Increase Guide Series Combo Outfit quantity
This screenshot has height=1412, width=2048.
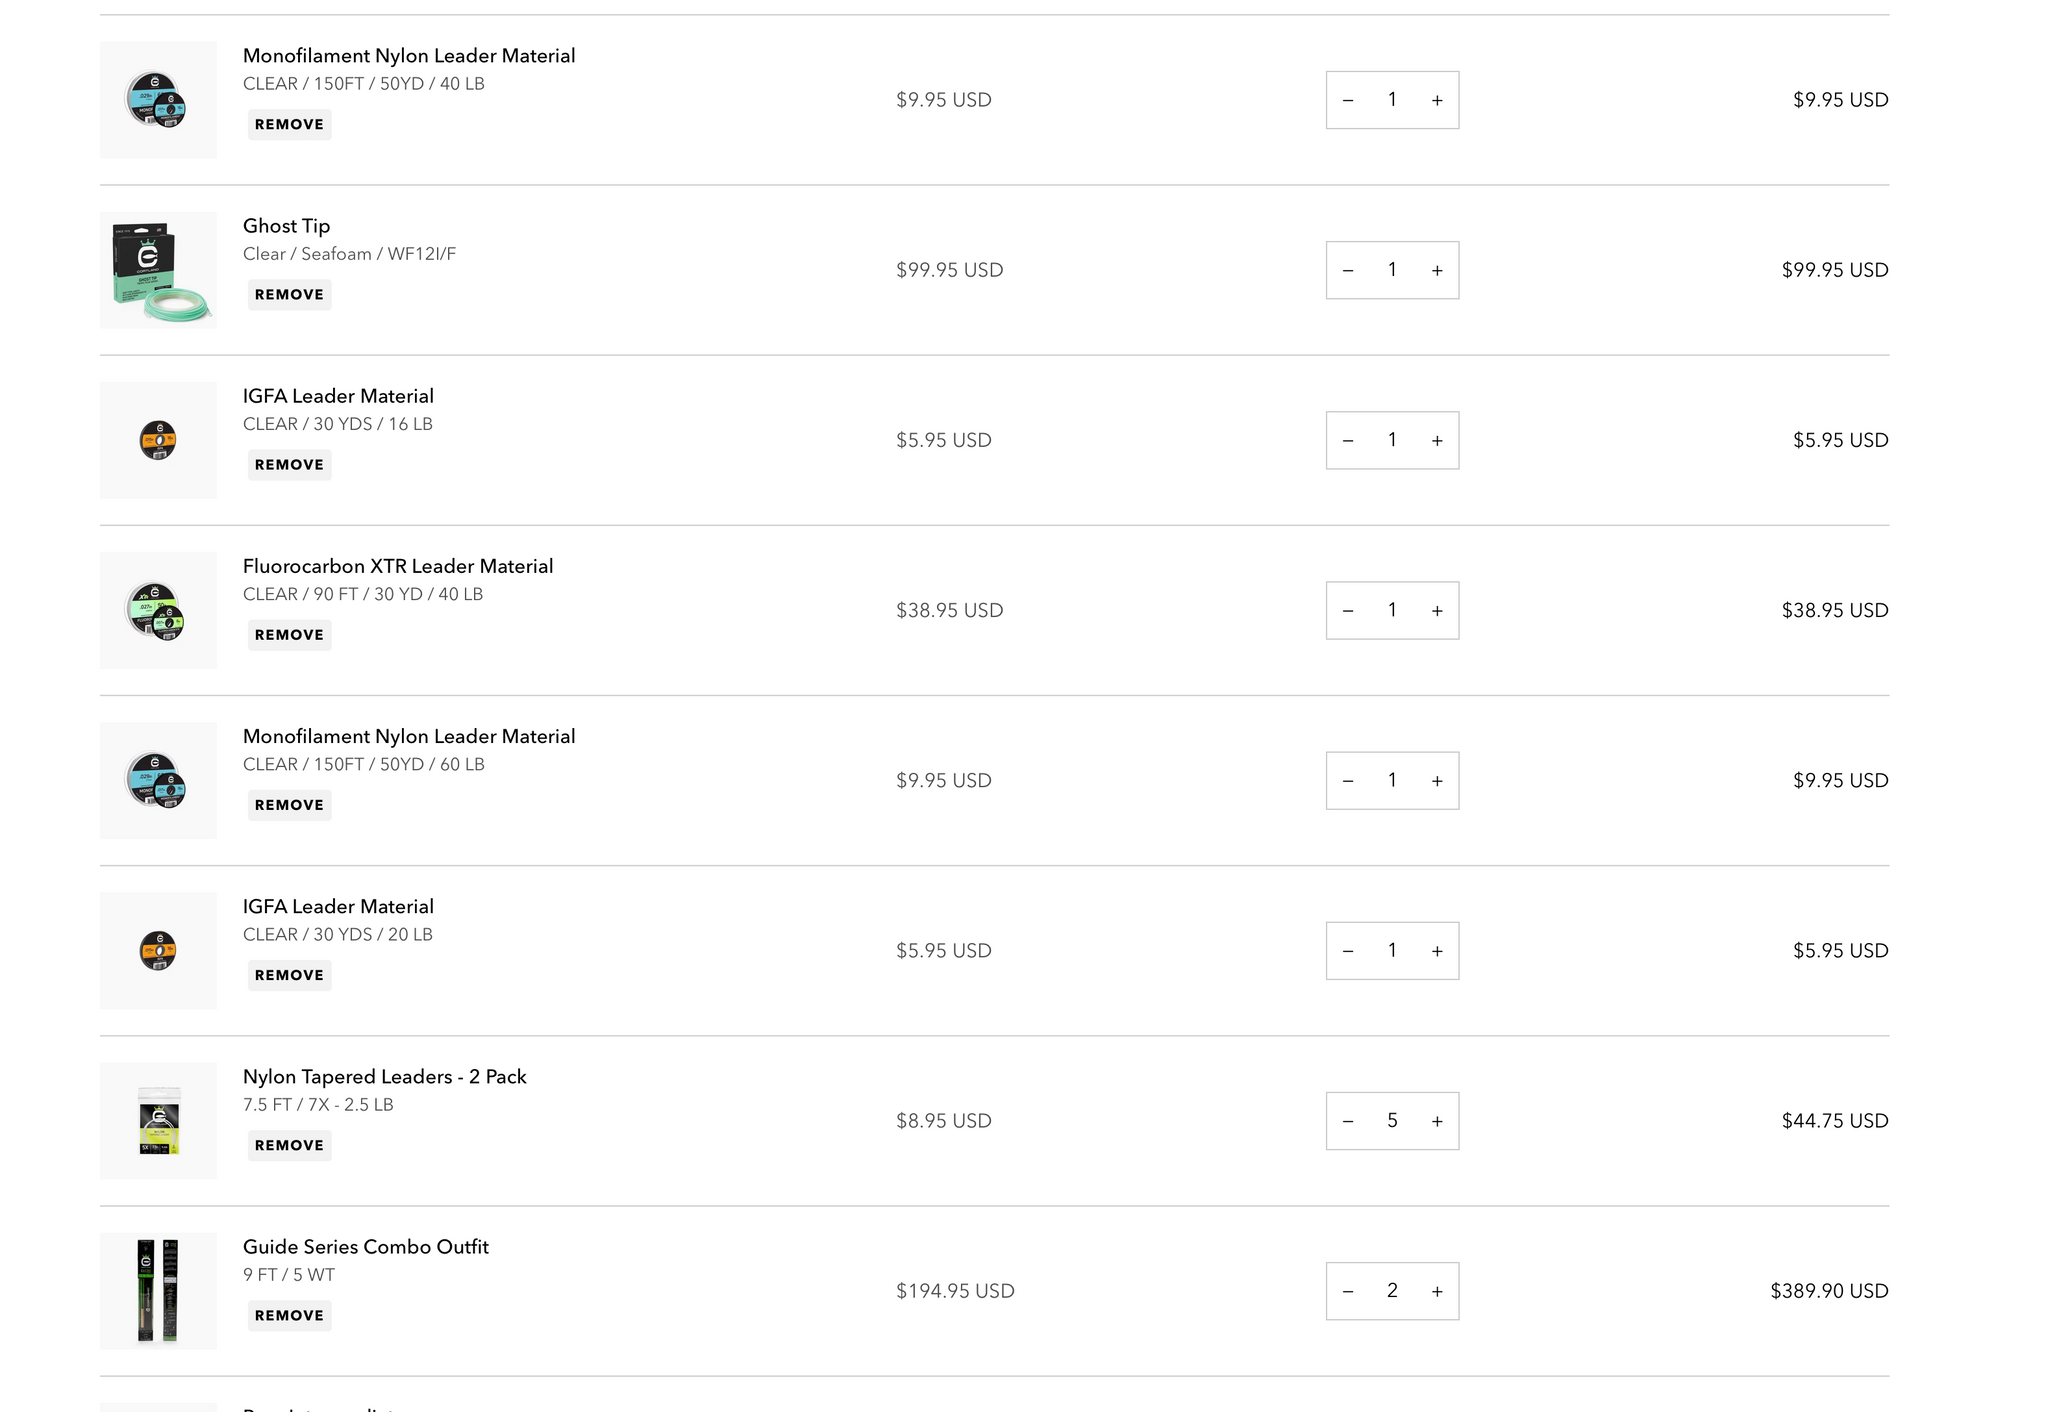[1437, 1291]
